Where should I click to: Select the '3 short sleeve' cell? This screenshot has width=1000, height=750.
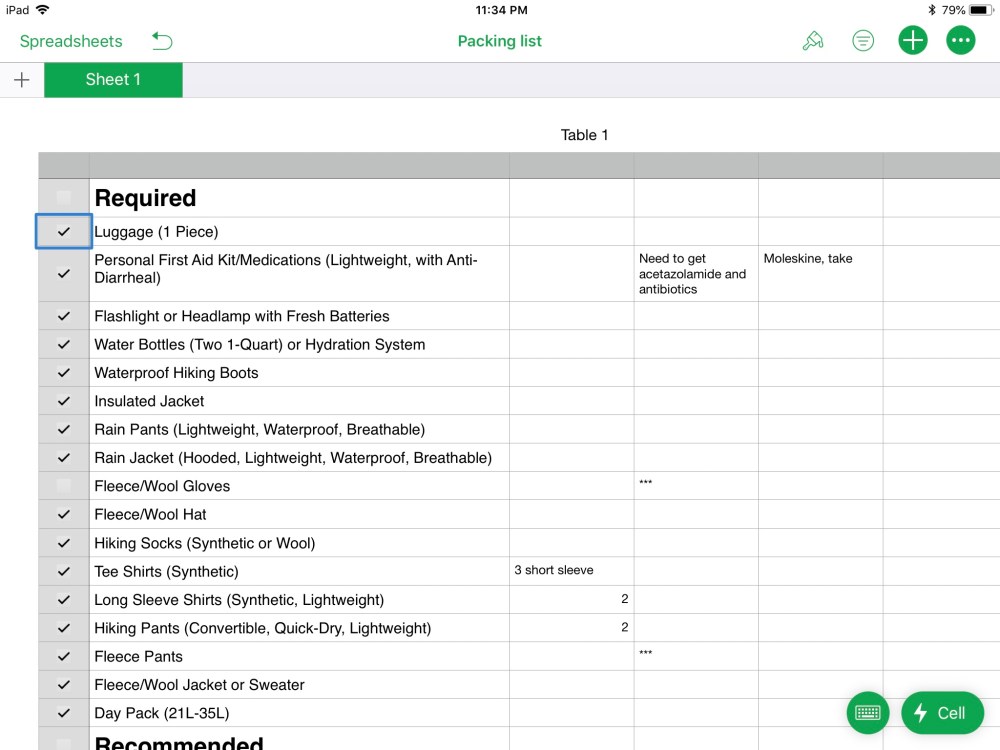(x=570, y=571)
